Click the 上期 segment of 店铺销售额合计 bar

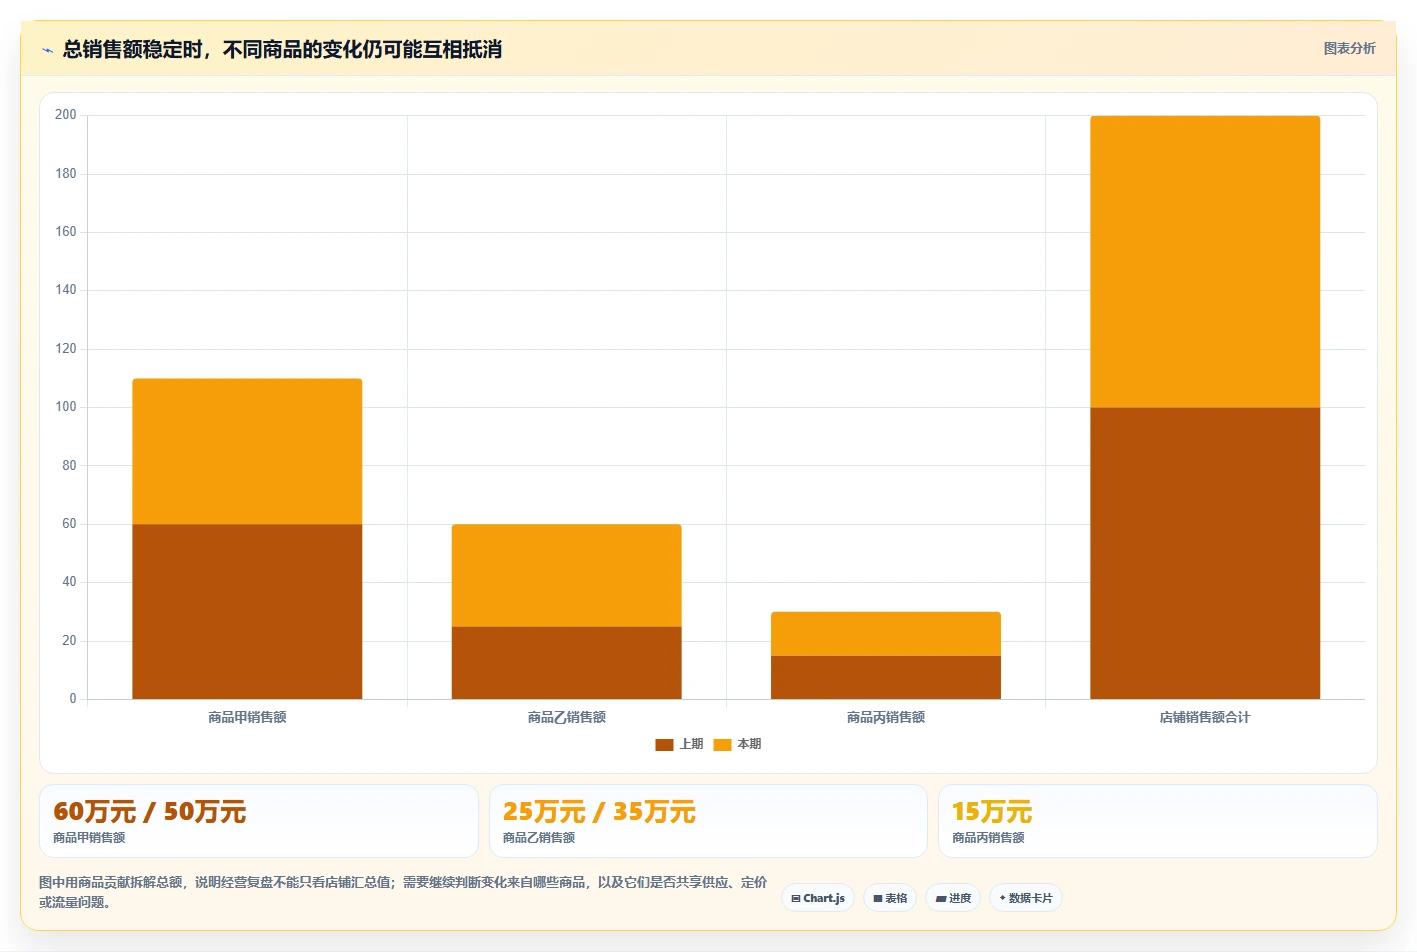[1205, 553]
